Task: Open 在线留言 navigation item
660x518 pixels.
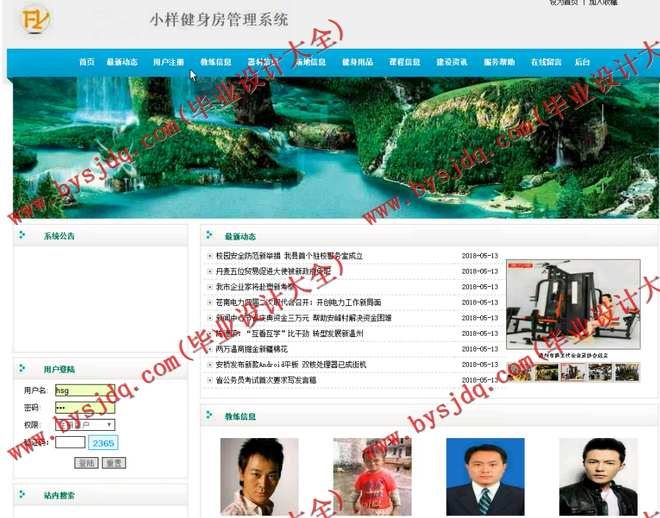Action: tap(546, 62)
